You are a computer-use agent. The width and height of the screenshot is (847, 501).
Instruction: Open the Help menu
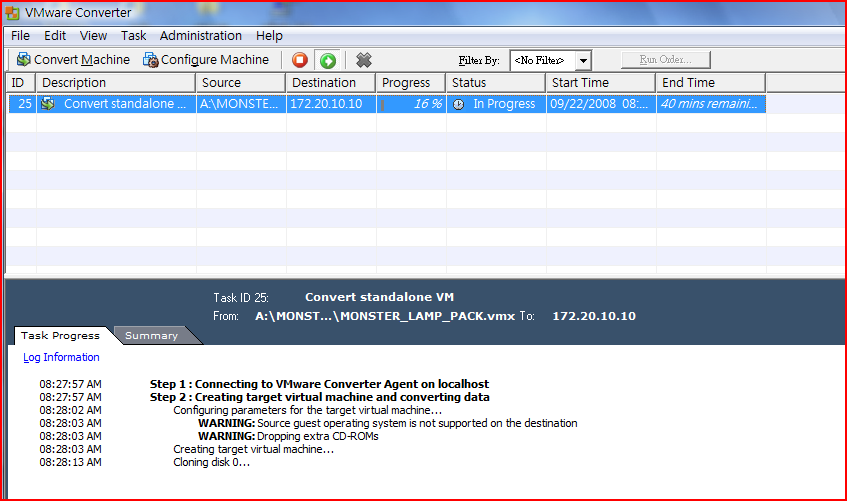270,36
